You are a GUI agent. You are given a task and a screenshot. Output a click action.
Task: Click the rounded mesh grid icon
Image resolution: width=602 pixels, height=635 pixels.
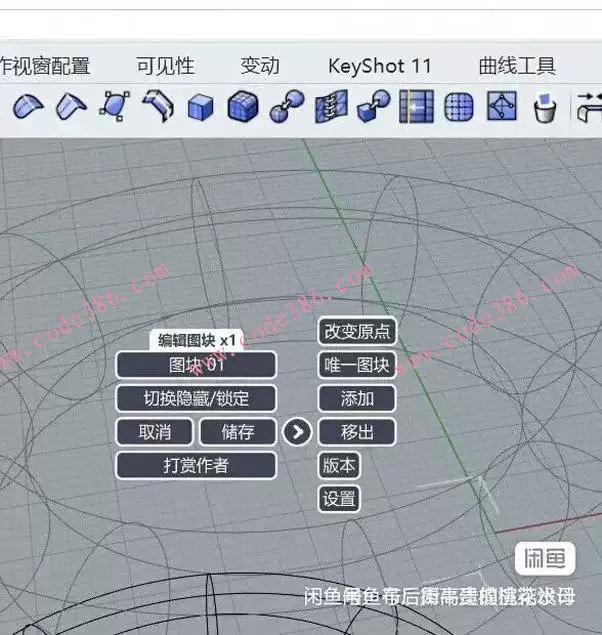point(459,107)
